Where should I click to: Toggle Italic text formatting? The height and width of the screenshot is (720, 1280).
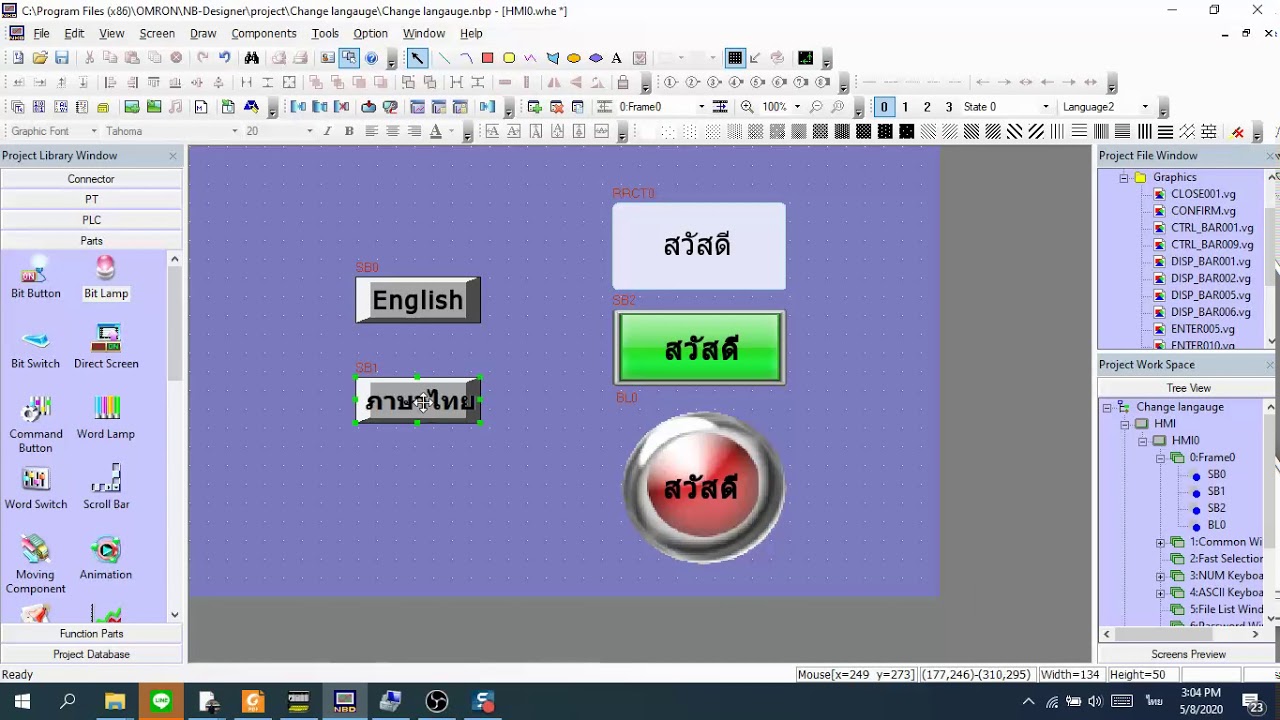tap(328, 131)
